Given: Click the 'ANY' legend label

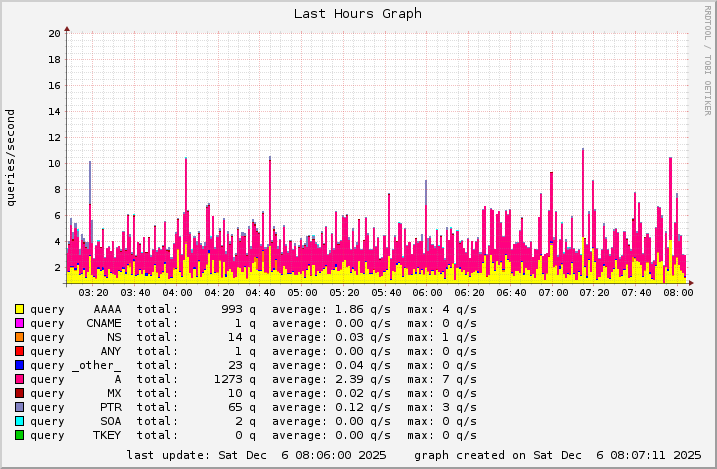Looking at the screenshot, I should [111, 352].
